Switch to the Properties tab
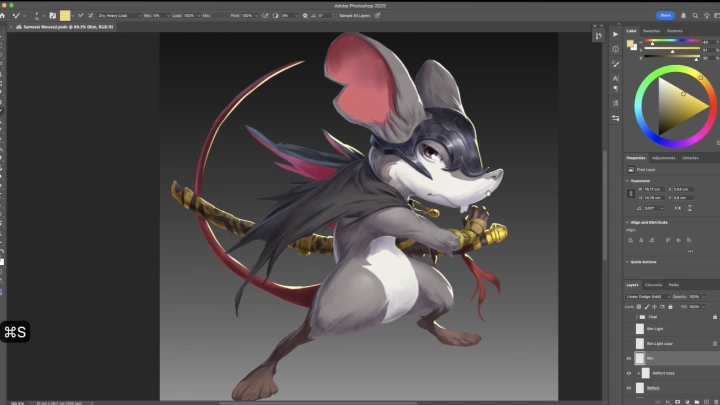The image size is (720, 405). pos(636,158)
